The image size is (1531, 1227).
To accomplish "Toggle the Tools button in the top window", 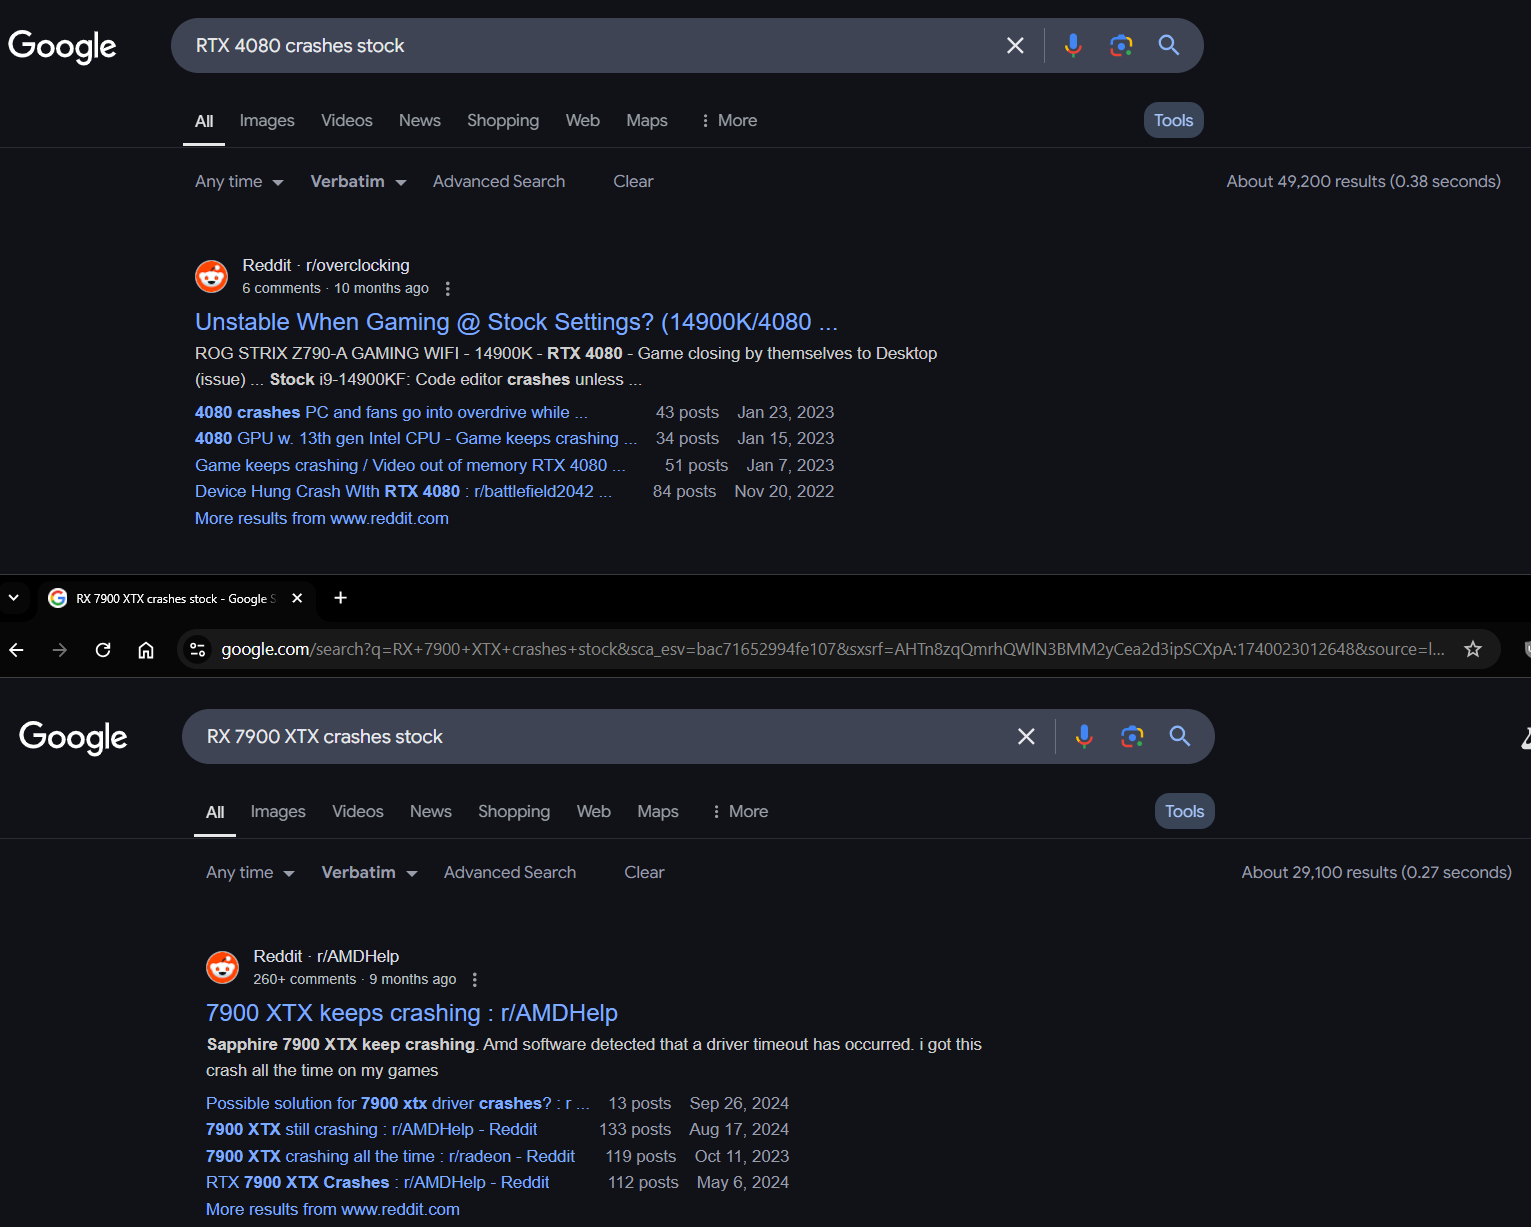I will pos(1174,120).
